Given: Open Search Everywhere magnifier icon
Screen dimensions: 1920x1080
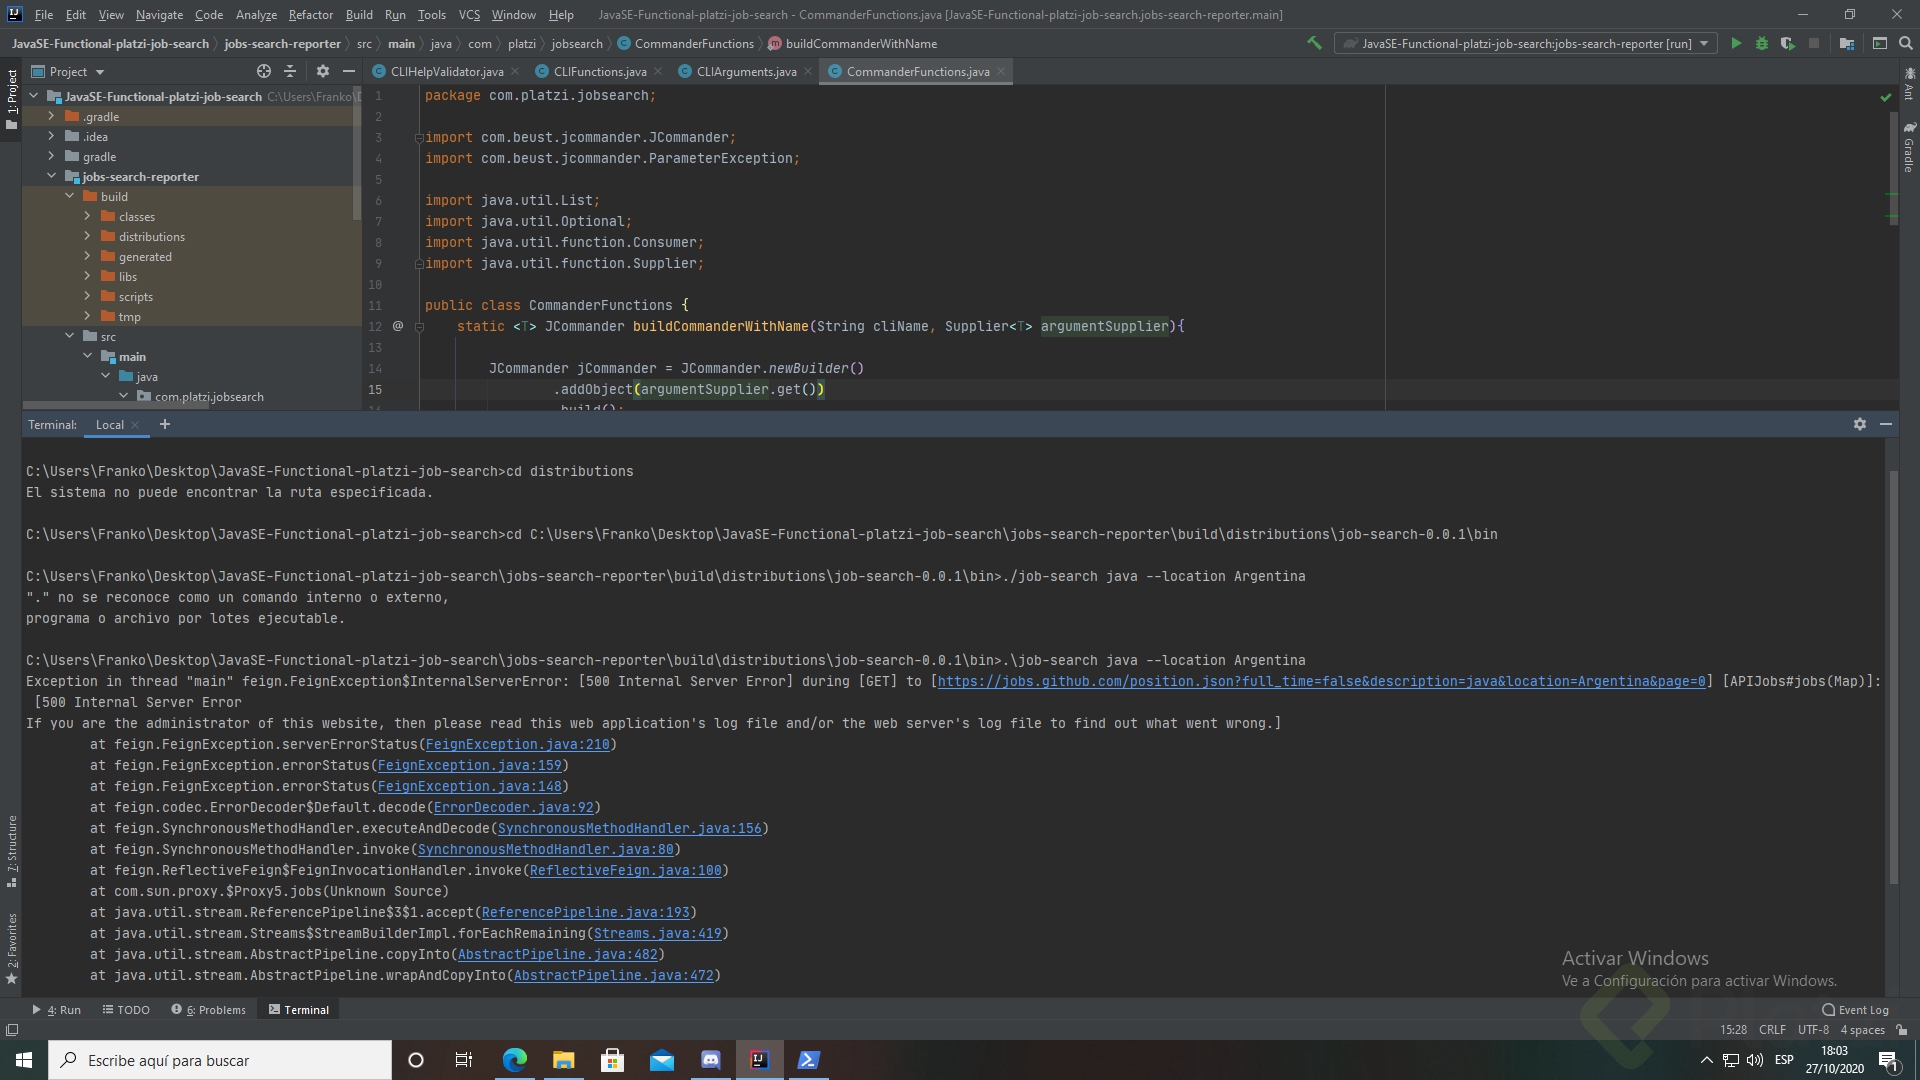Looking at the screenshot, I should click(x=1905, y=43).
